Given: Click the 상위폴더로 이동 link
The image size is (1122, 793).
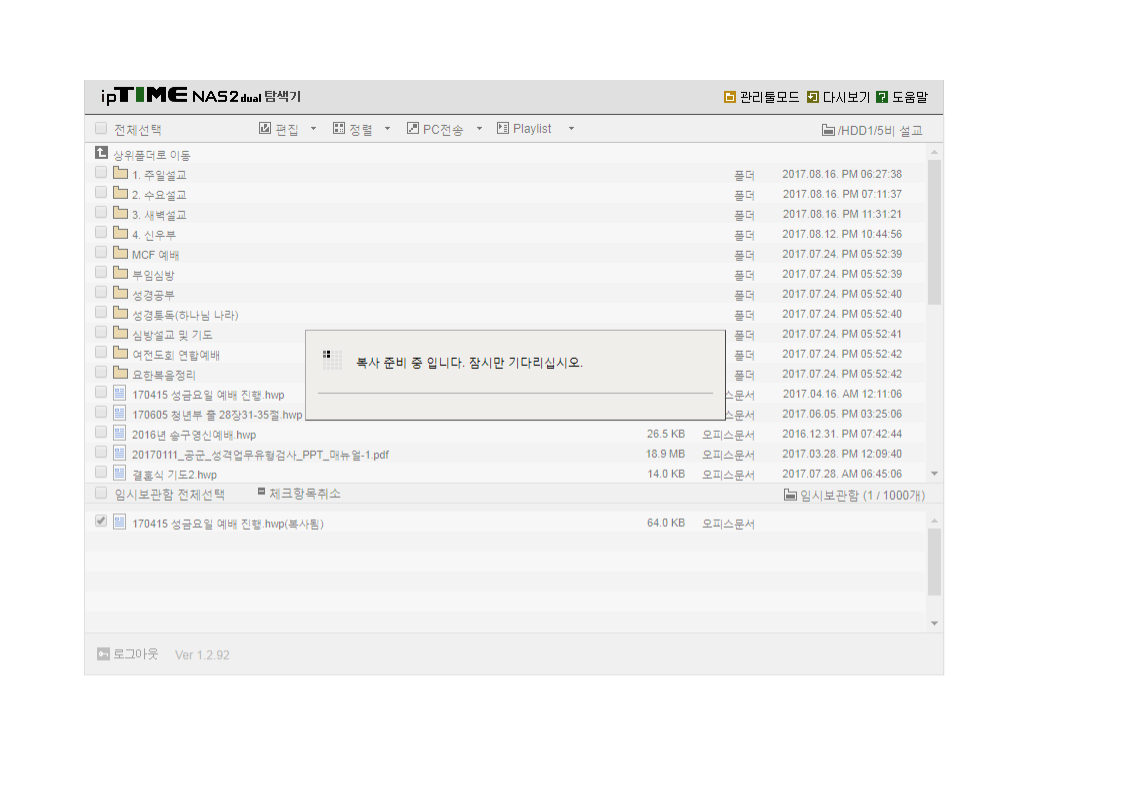Looking at the screenshot, I should 152,155.
